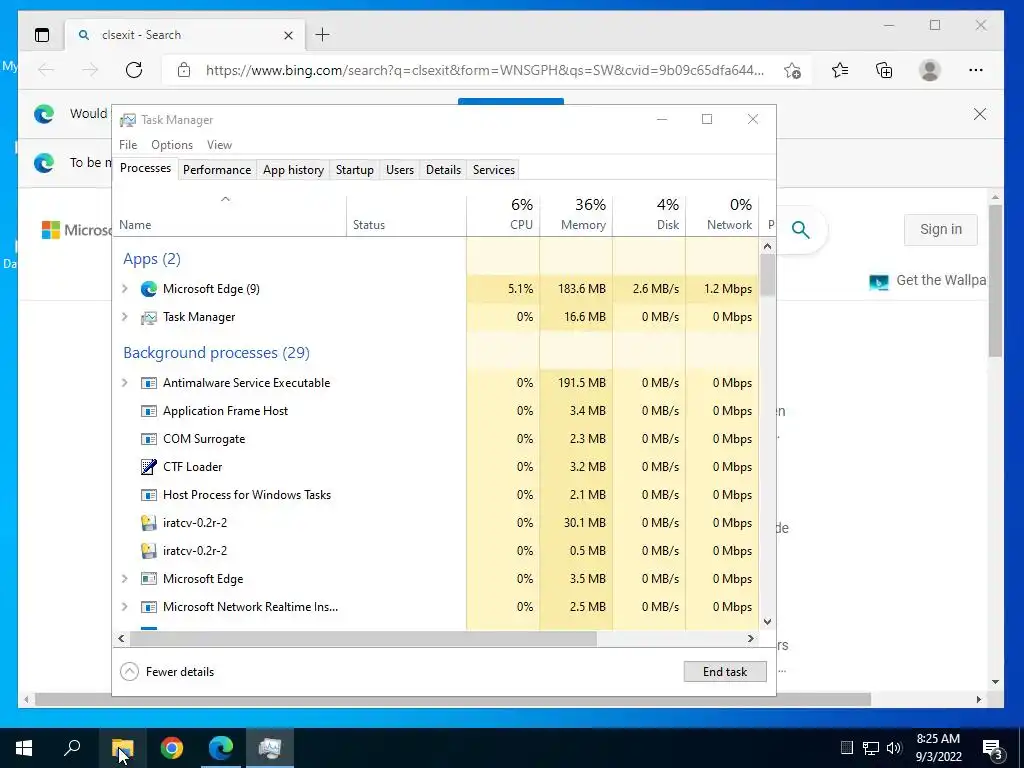Sort by the Name column header
1024x768 pixels.
point(230,216)
